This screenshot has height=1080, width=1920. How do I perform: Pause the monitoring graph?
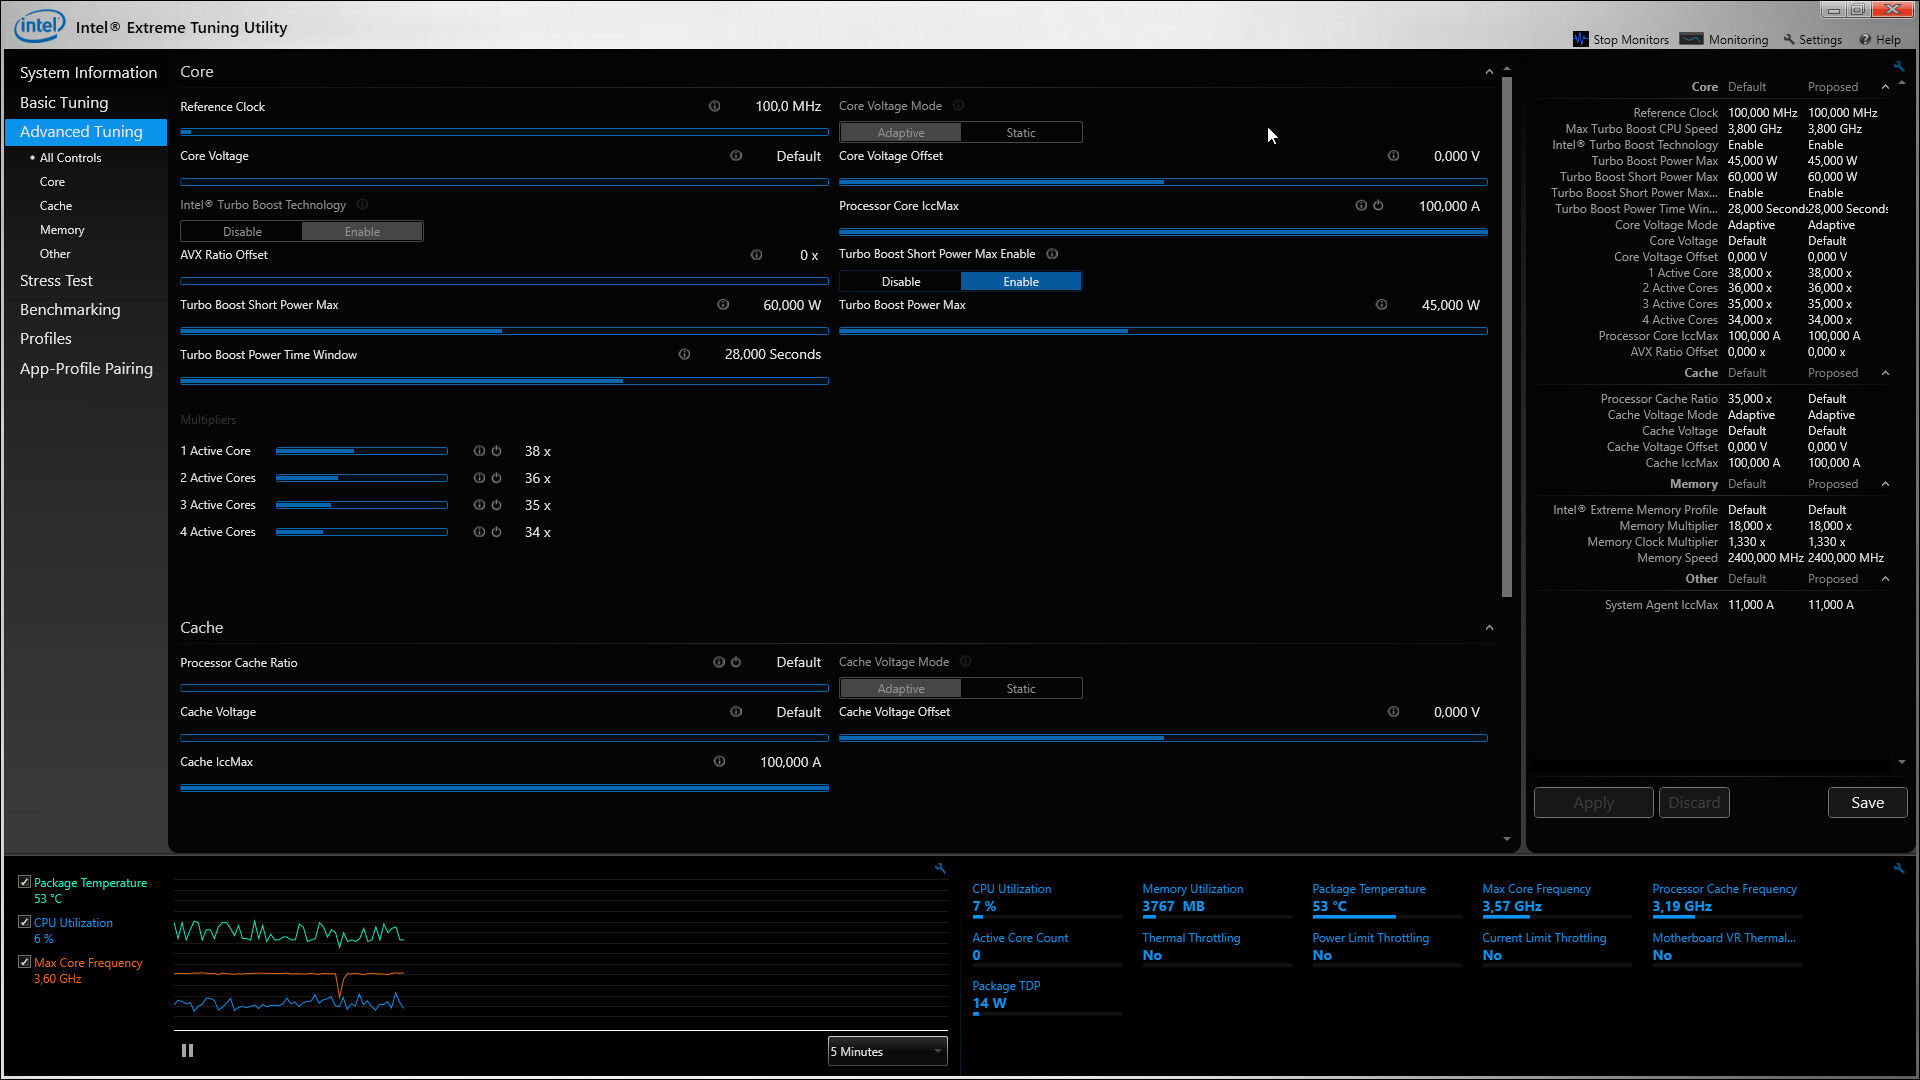tap(187, 1051)
